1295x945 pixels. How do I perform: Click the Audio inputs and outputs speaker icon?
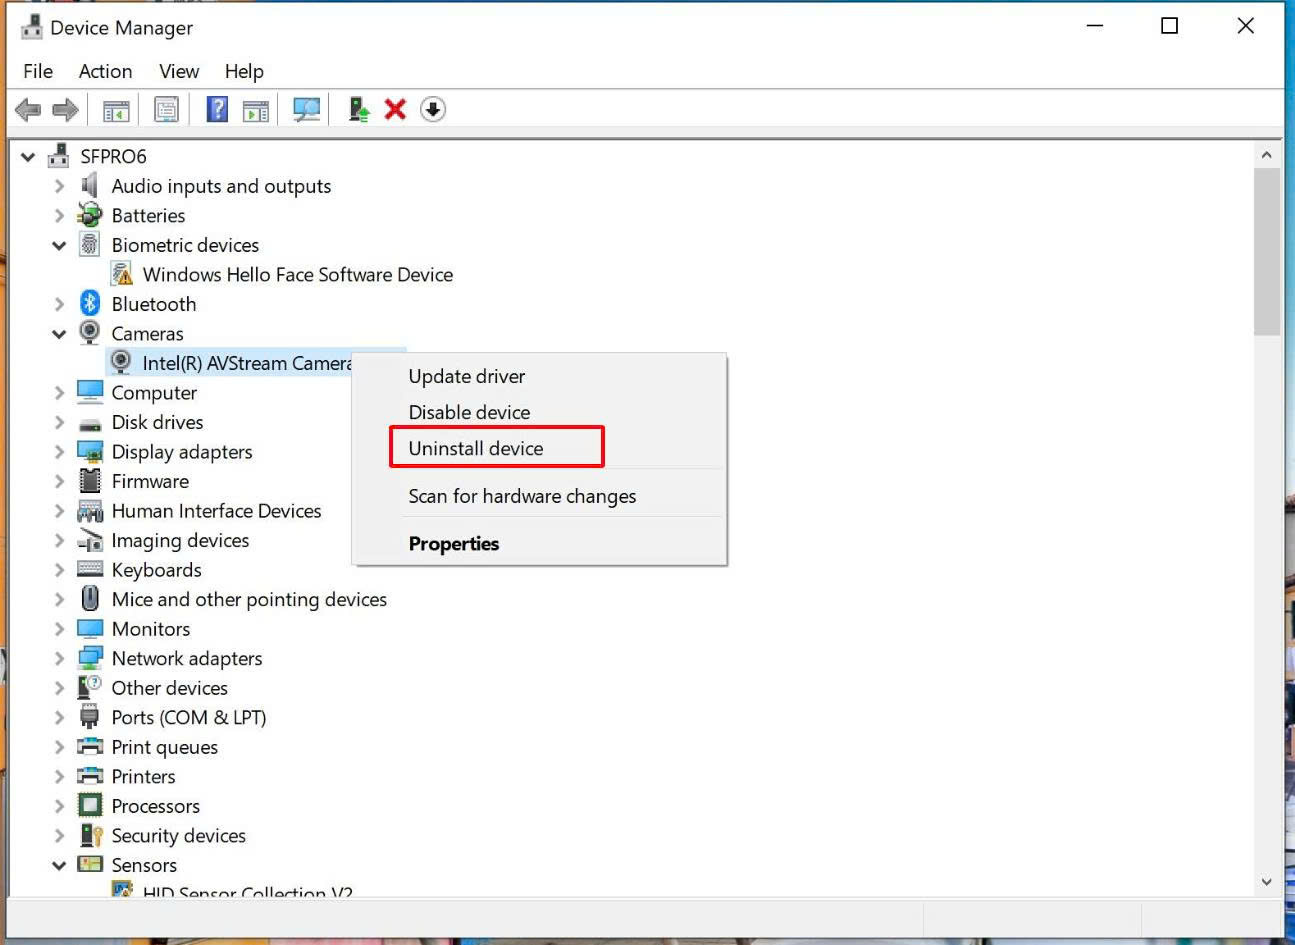tap(90, 186)
